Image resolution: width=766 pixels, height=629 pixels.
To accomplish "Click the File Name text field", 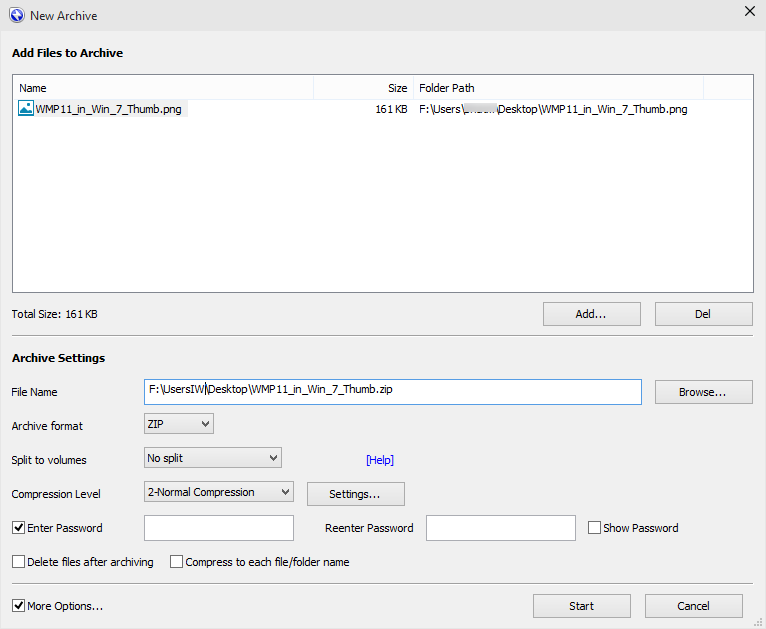I will point(392,391).
